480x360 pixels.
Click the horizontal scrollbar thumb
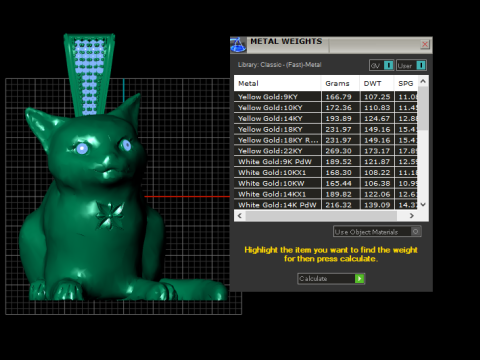click(321, 216)
